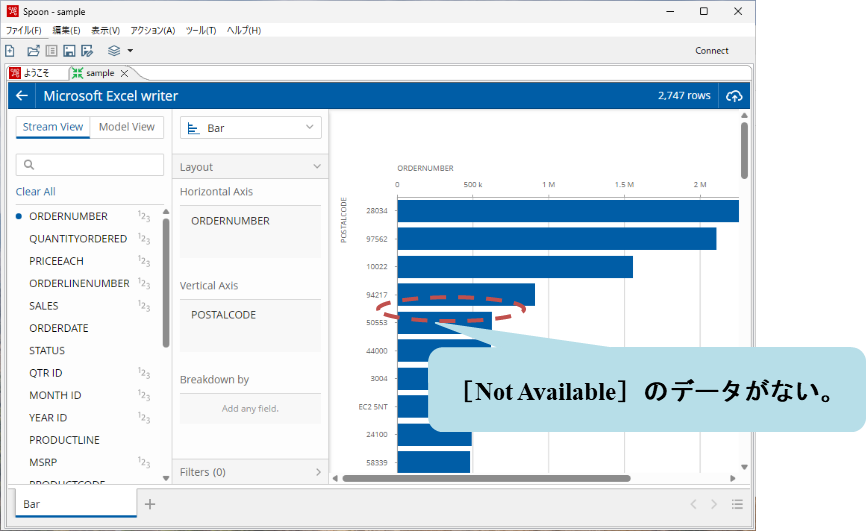Click the chart vertical scrollbar thumb
The image size is (866, 531).
(x=744, y=150)
